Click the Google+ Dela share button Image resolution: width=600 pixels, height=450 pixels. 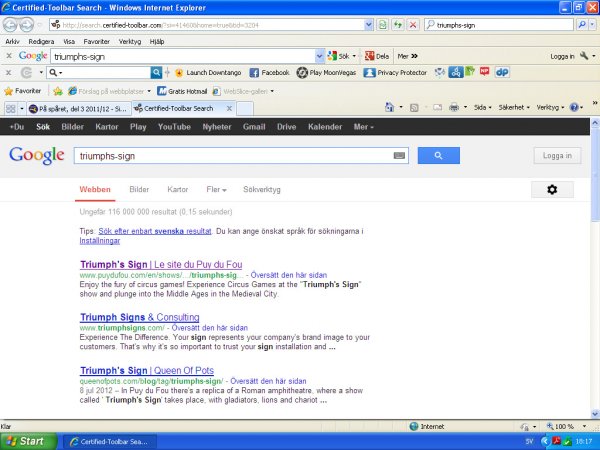point(377,56)
